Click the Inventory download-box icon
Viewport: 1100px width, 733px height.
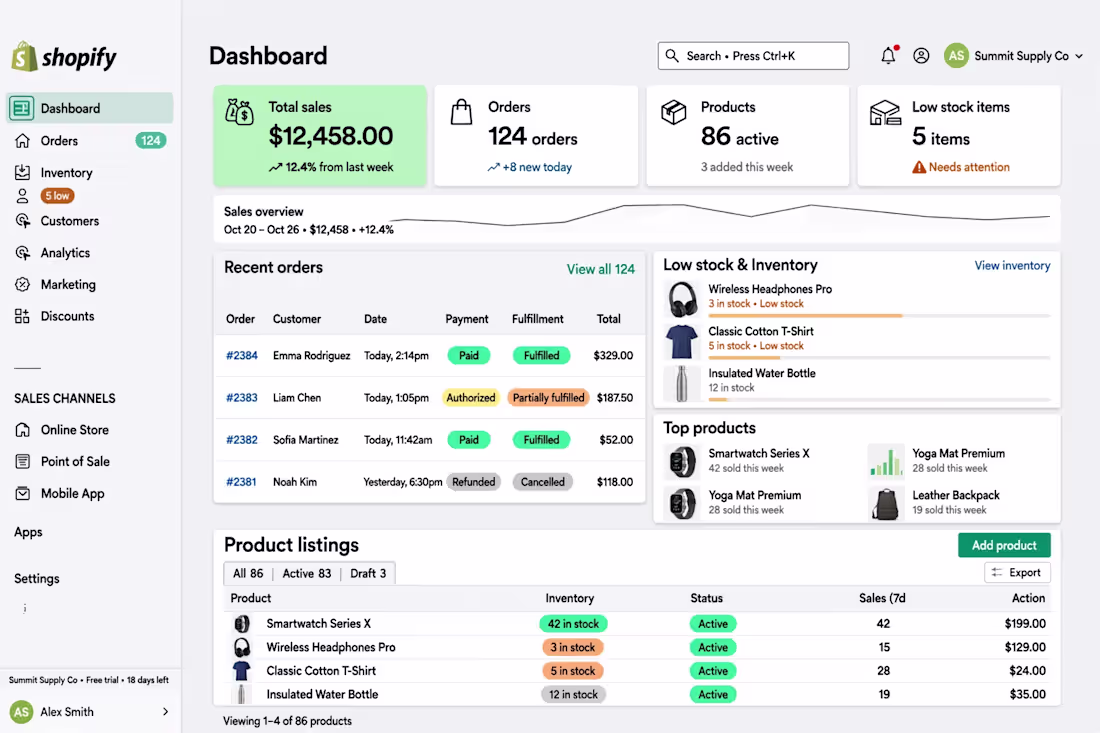click(x=22, y=172)
